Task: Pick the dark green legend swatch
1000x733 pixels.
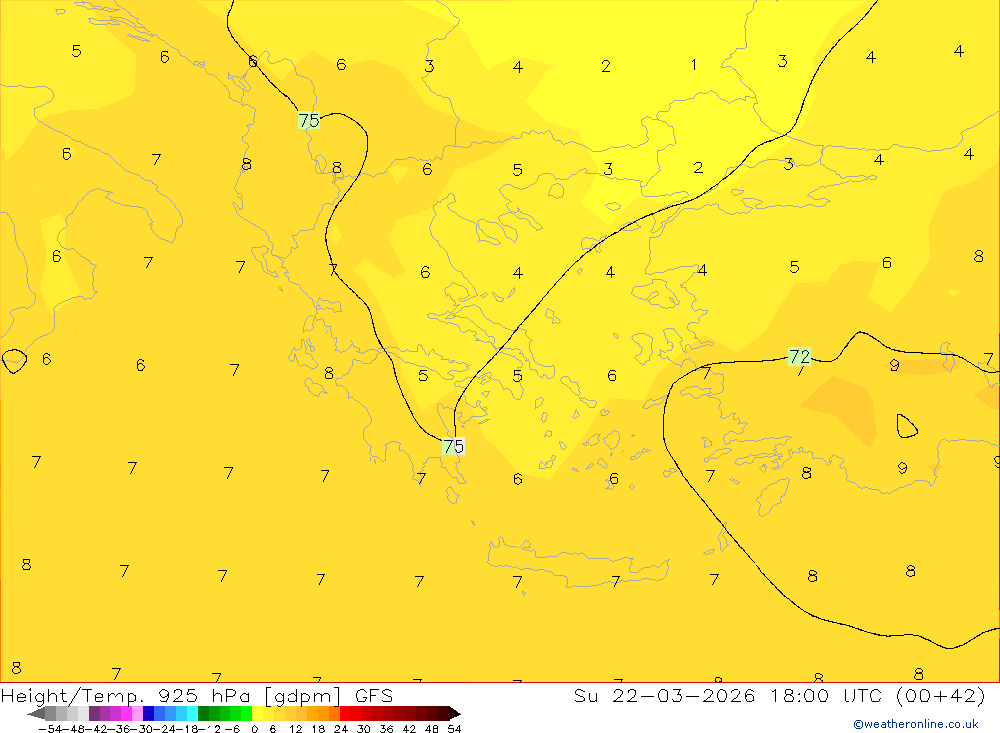Action: (x=203, y=714)
